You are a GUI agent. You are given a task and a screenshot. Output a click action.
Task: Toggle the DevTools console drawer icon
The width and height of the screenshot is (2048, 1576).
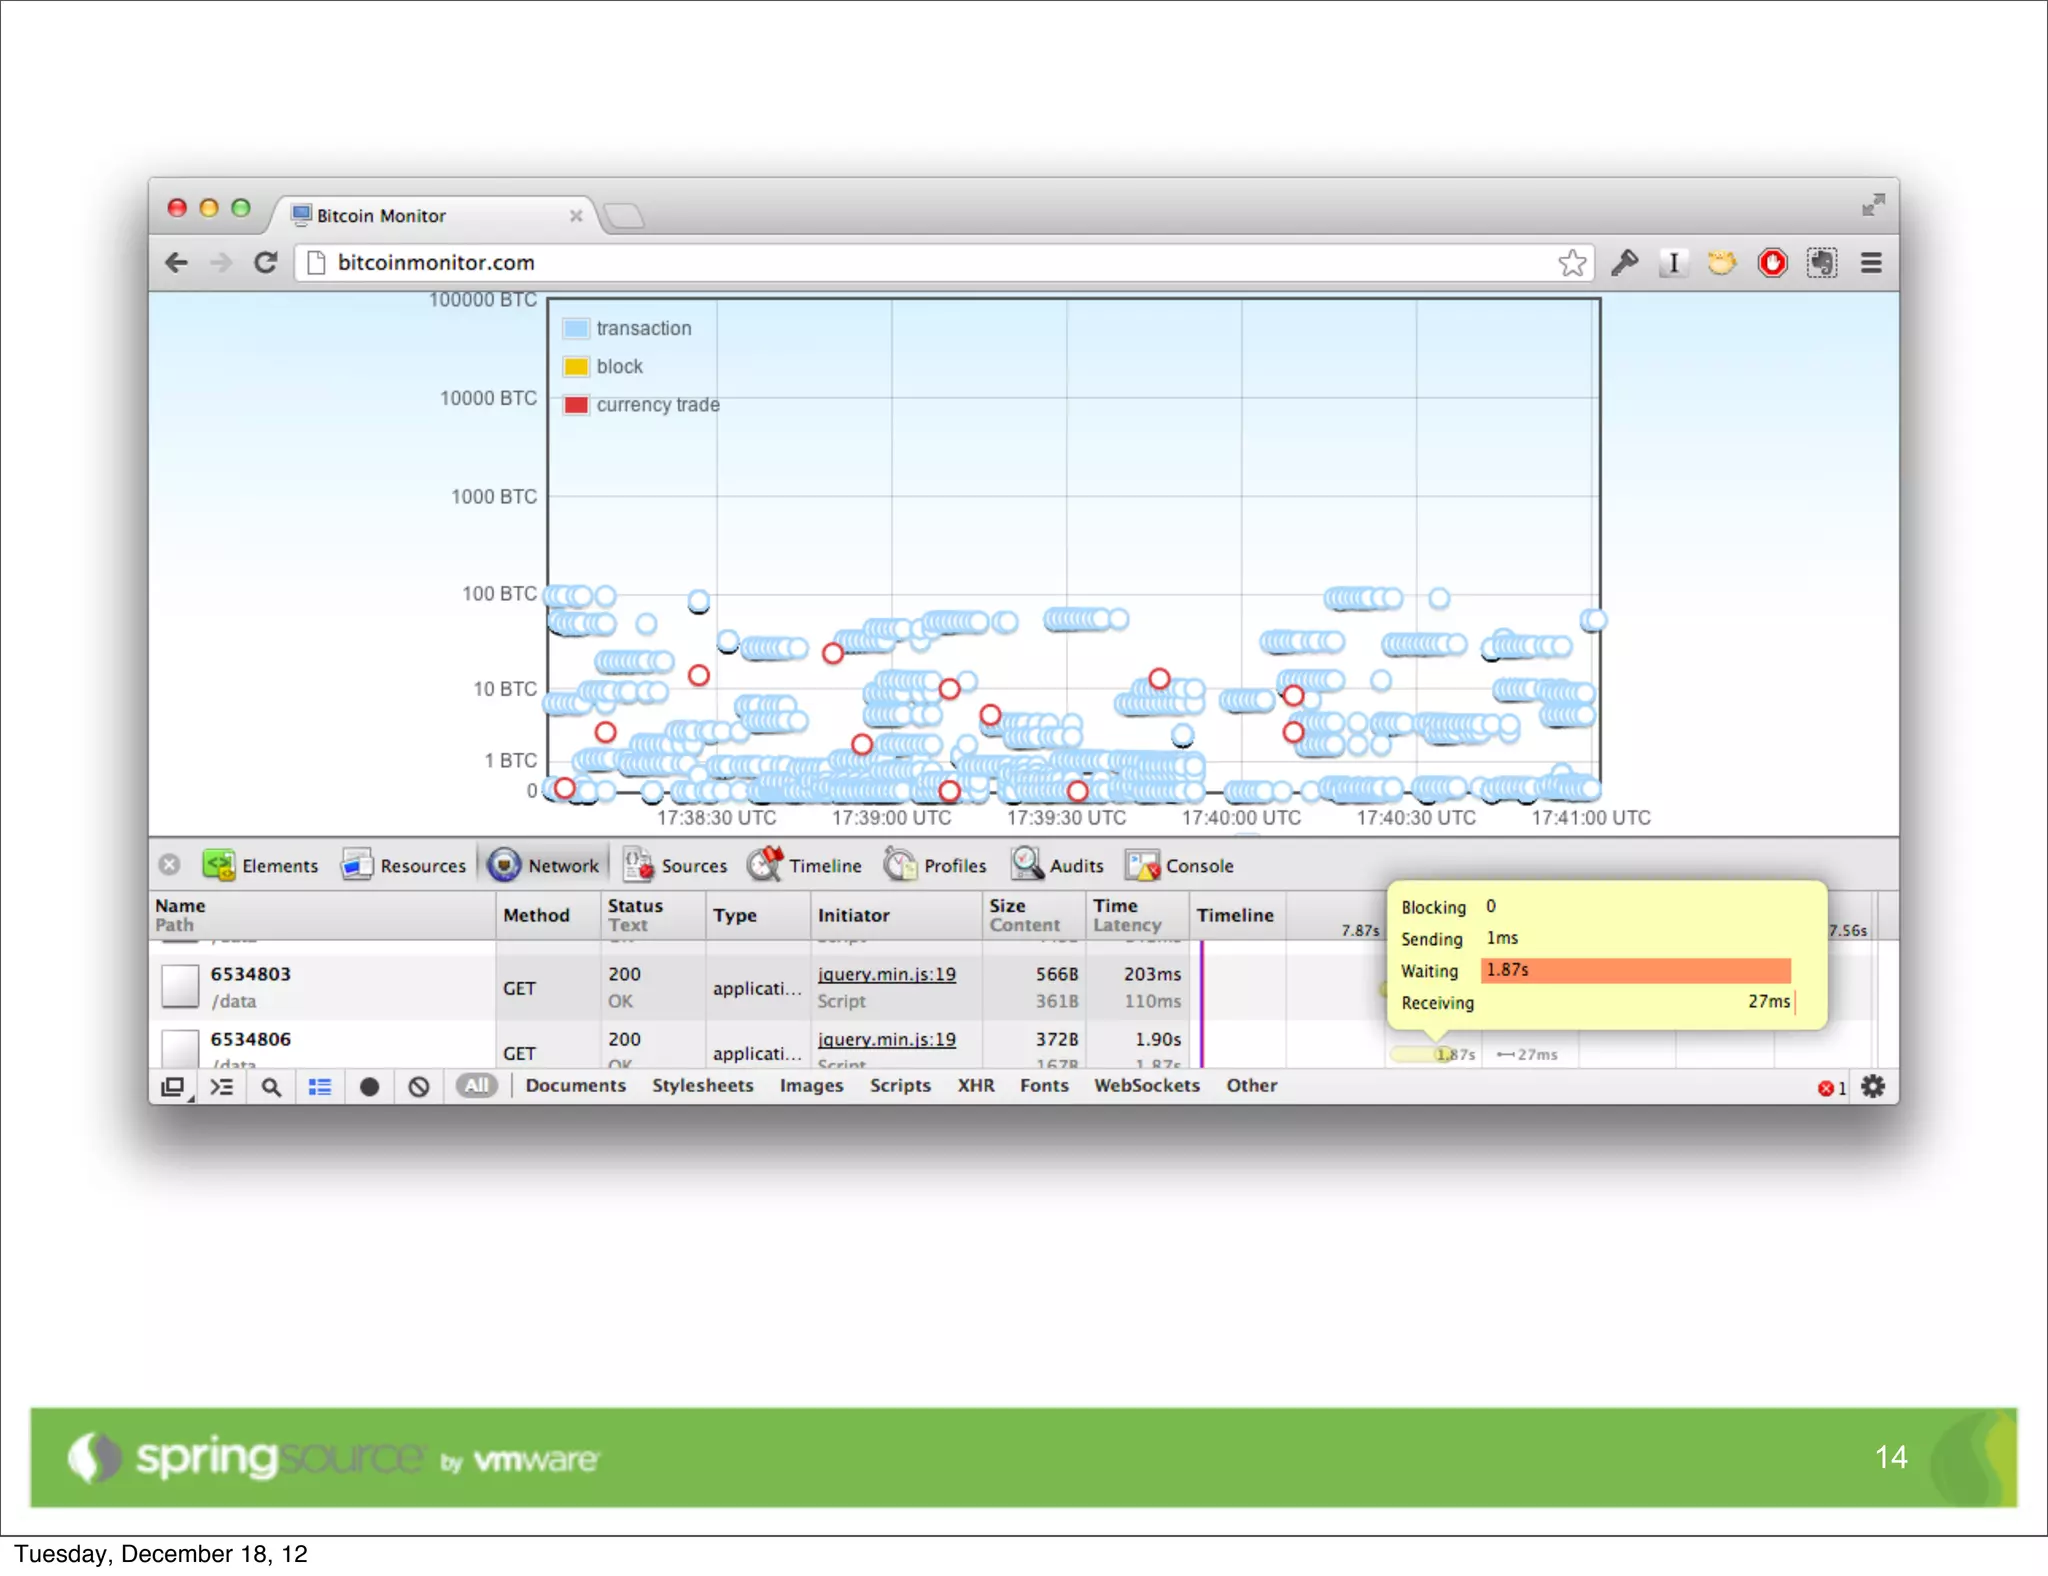click(222, 1087)
